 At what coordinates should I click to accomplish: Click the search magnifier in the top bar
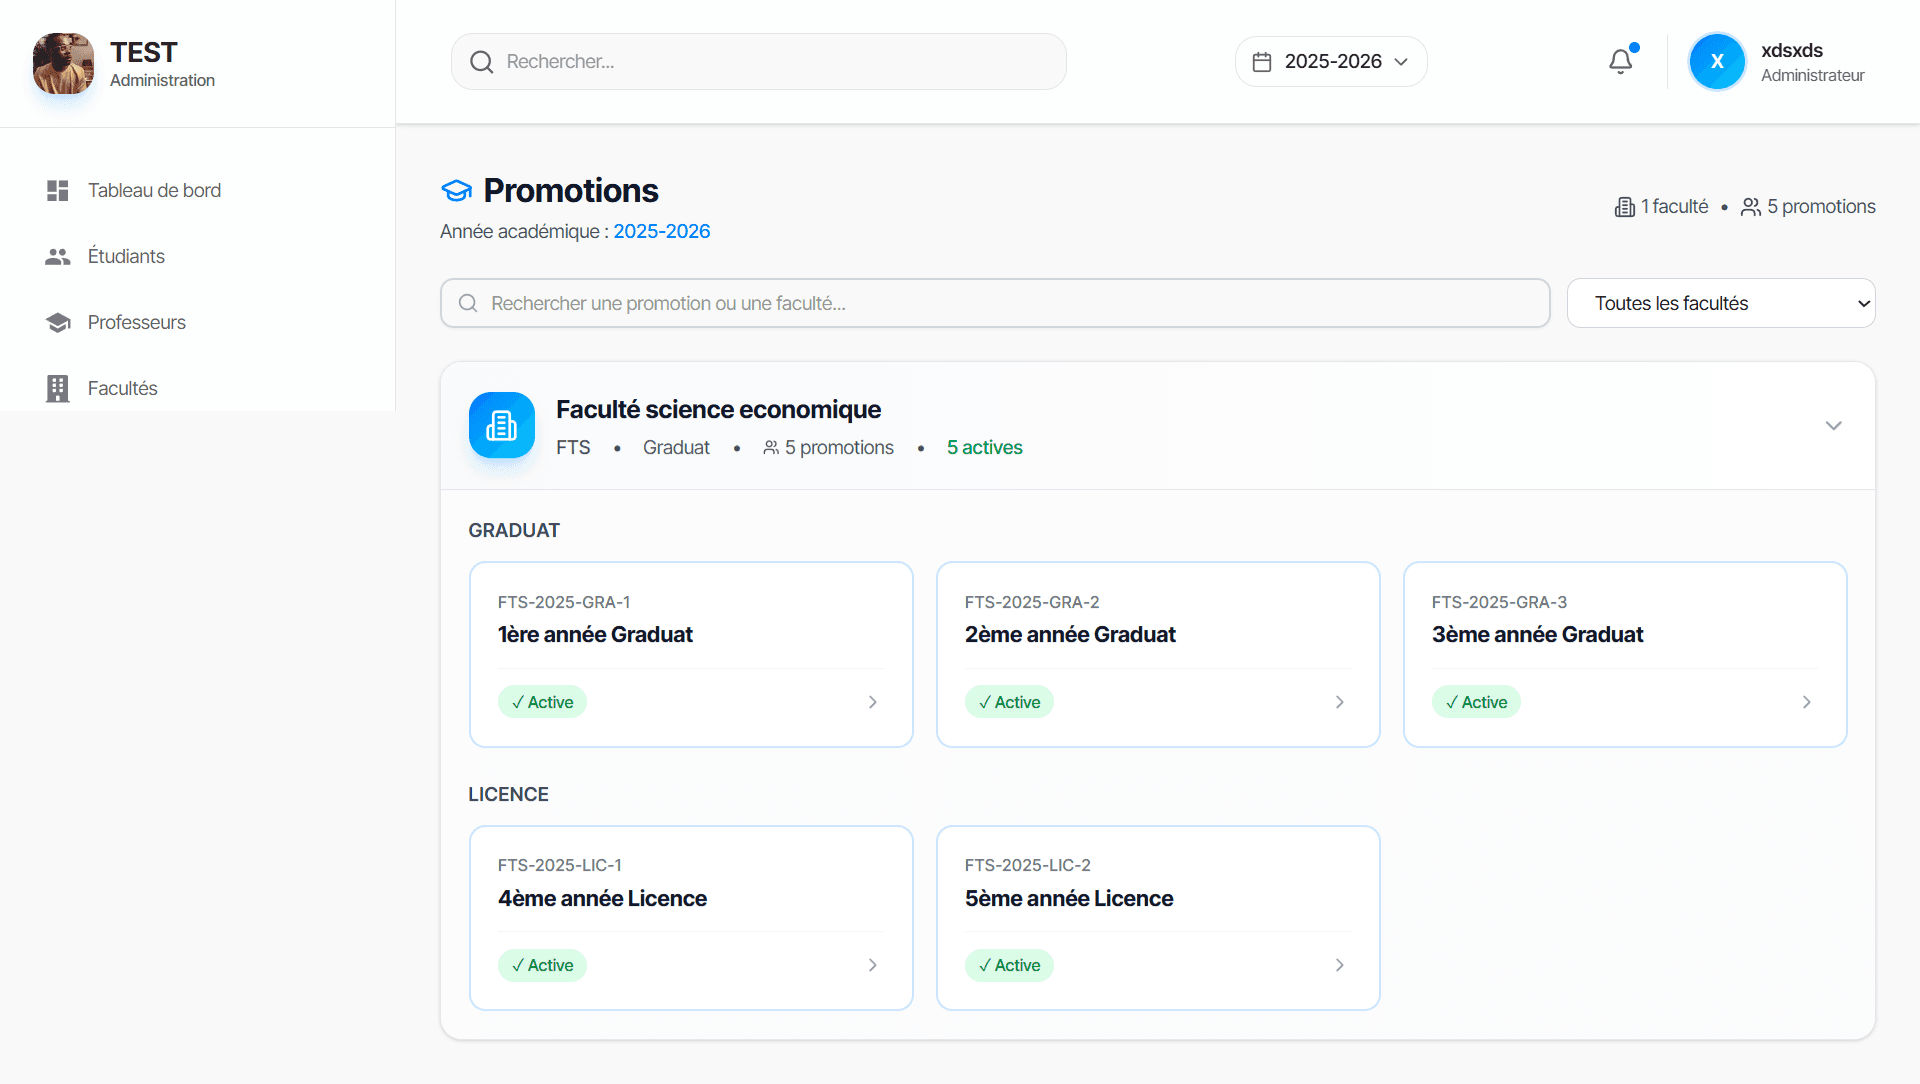click(481, 61)
